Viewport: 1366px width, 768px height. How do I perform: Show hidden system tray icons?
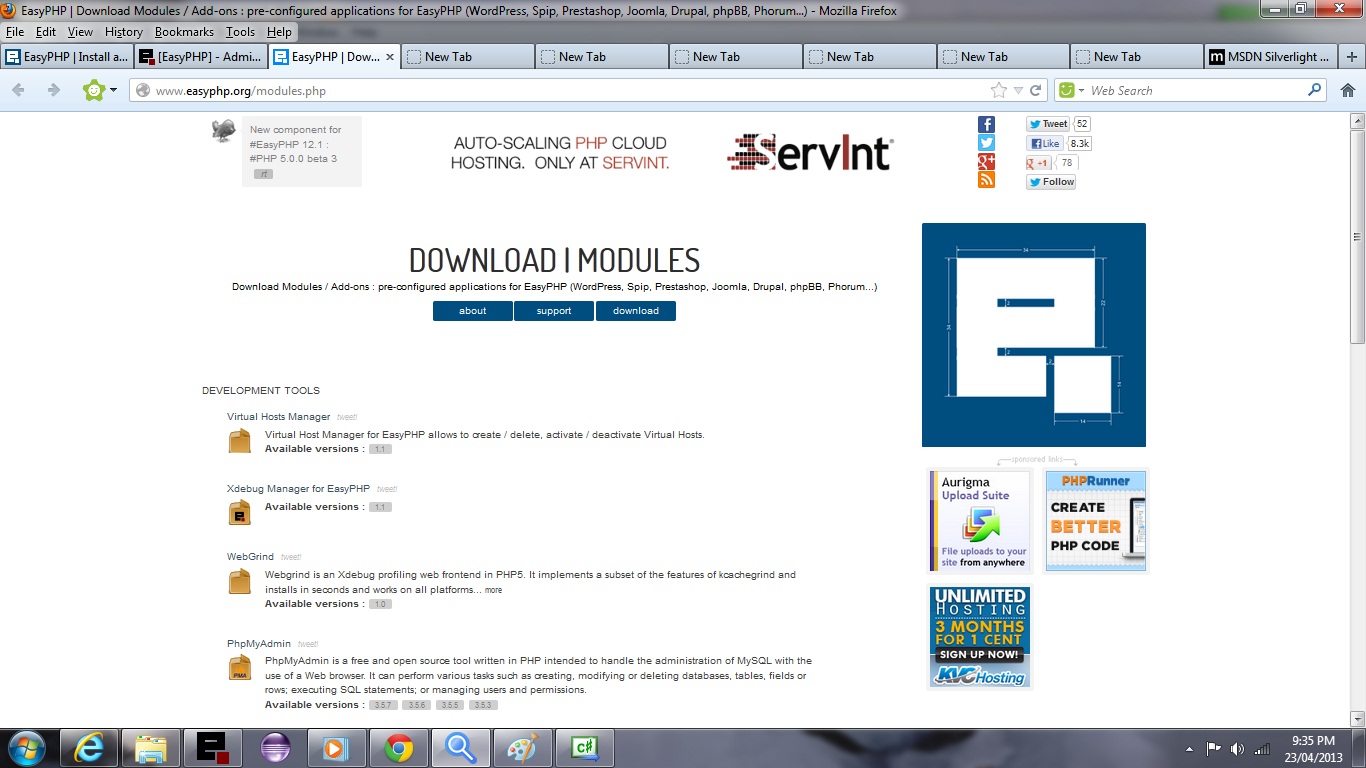tap(1189, 748)
